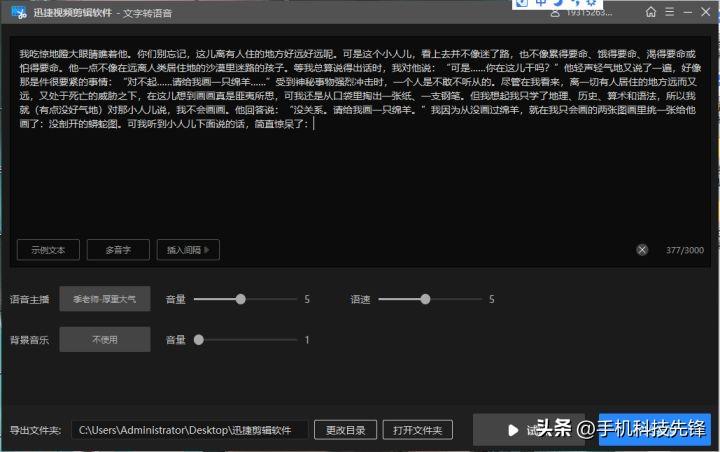Screen dimensions: 720x452
Task: Adjust the 语速 speech speed slider
Action: tap(425, 299)
